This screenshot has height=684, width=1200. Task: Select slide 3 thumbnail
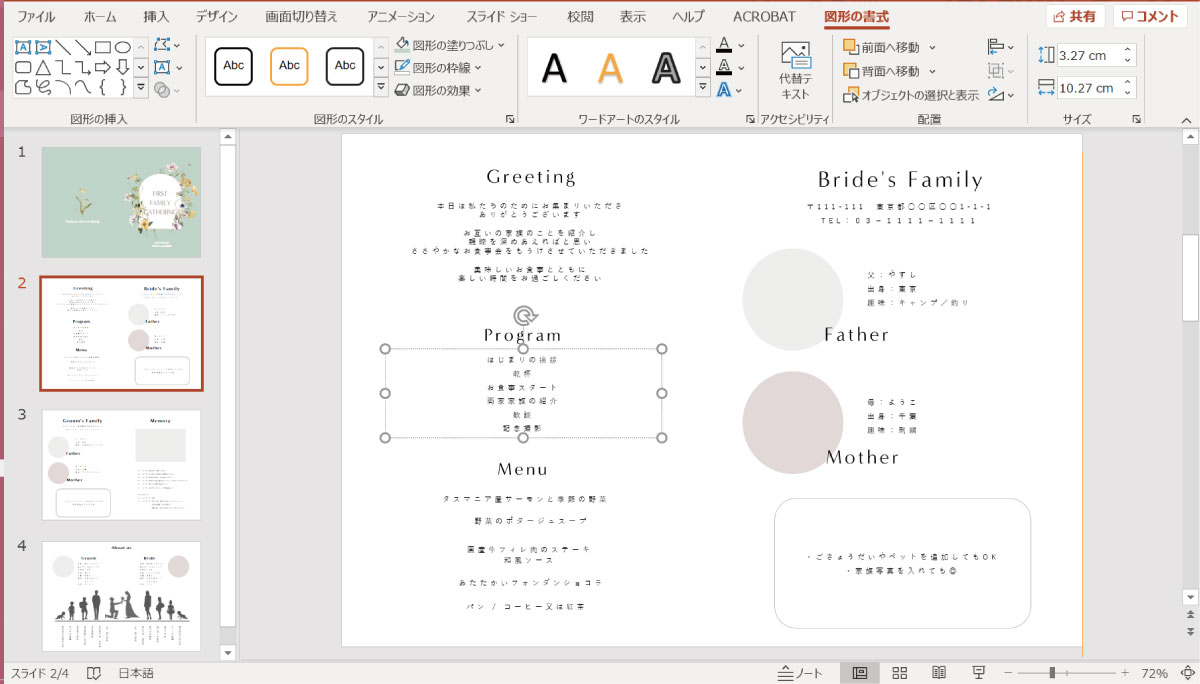point(120,464)
